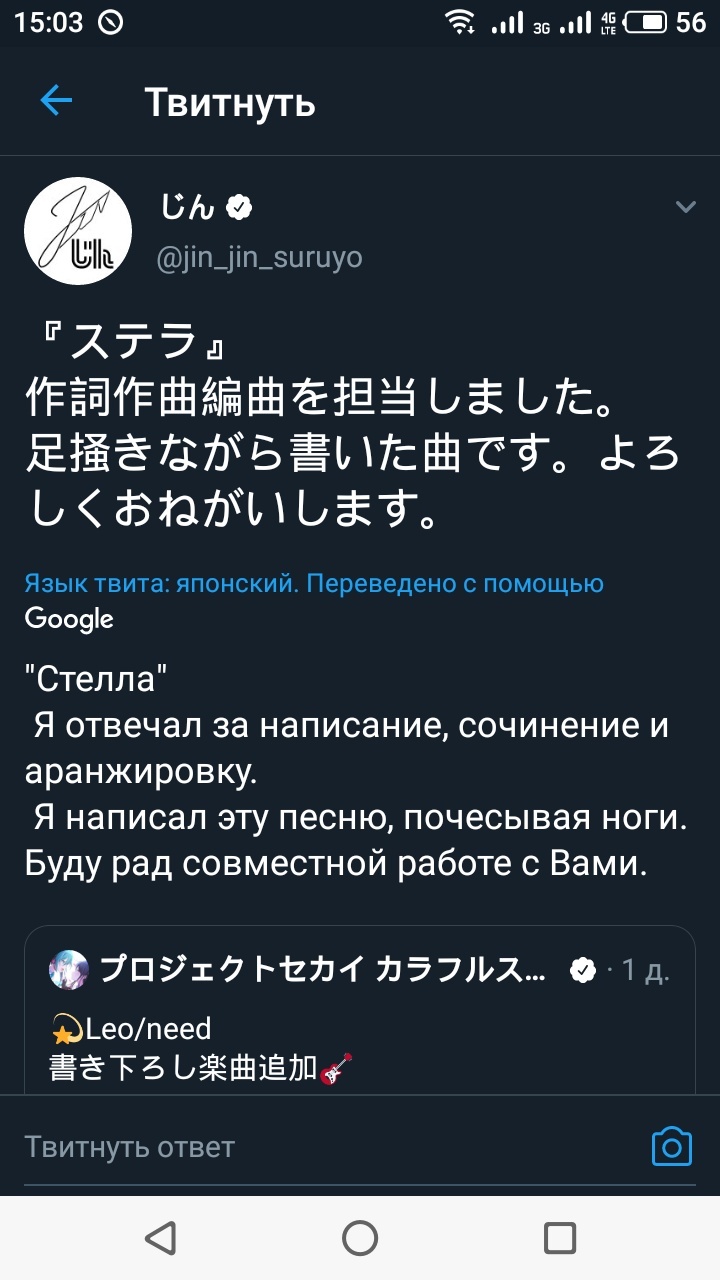Tap the battery indicator in status bar
Image resolution: width=720 pixels, height=1280 pixels.
click(646, 22)
